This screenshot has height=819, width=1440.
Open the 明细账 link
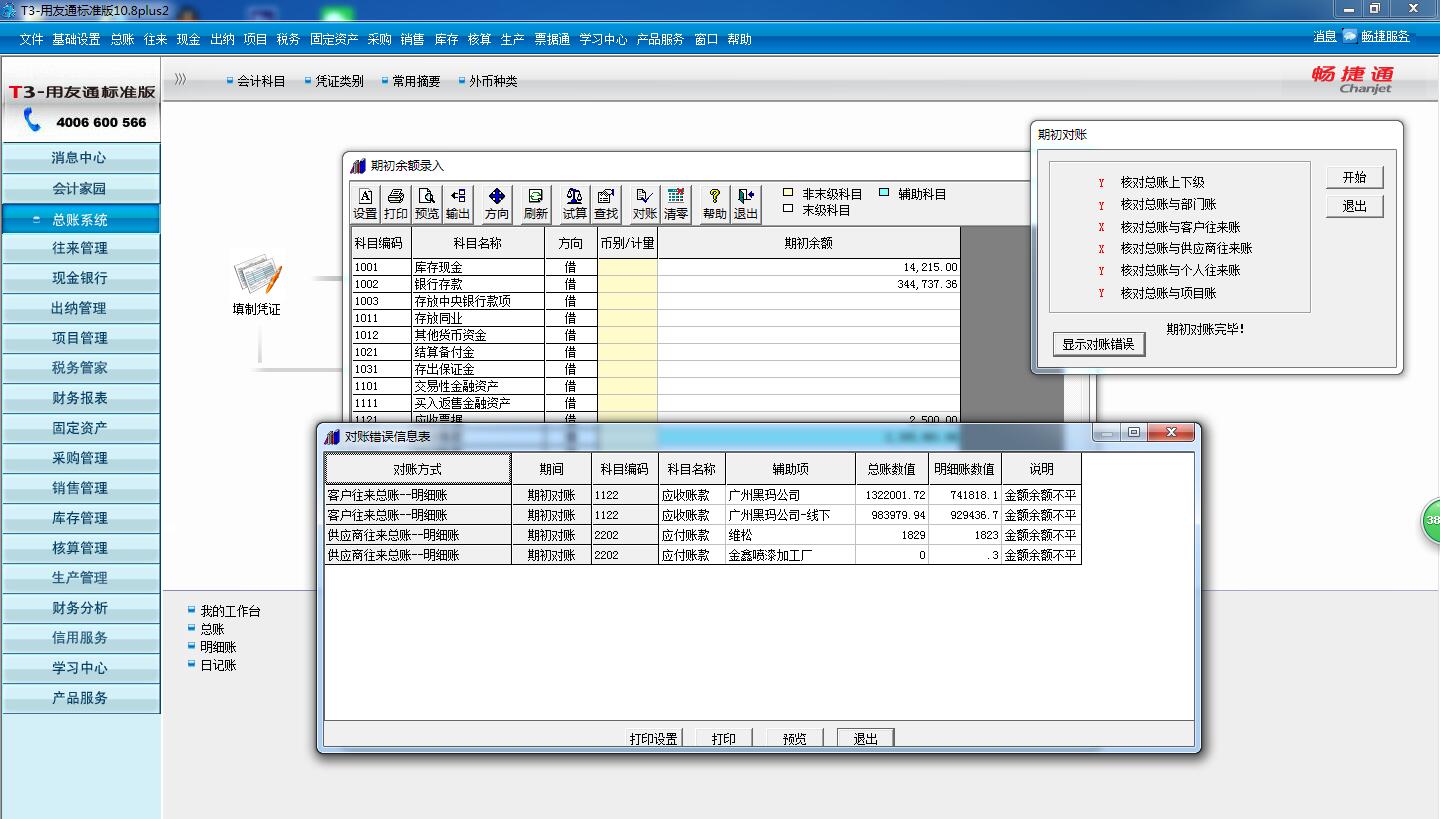pyautogui.click(x=218, y=647)
